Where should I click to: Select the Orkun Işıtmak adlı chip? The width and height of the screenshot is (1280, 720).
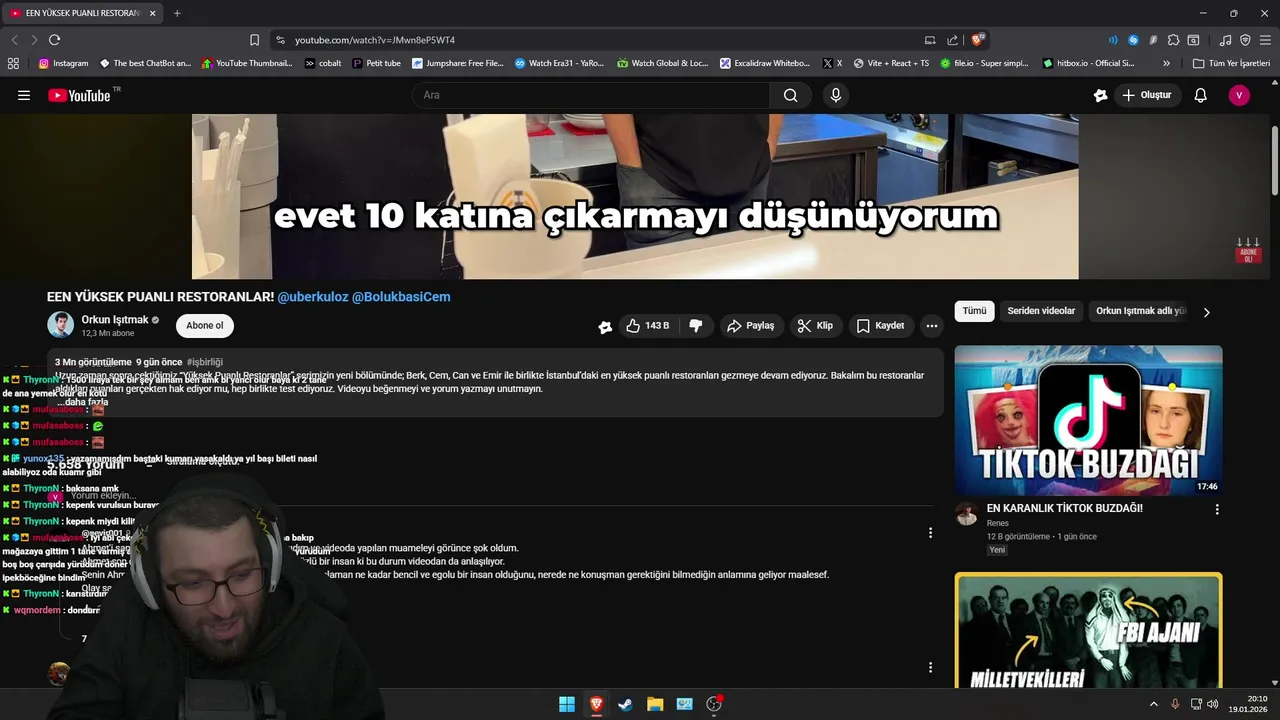1140,311
